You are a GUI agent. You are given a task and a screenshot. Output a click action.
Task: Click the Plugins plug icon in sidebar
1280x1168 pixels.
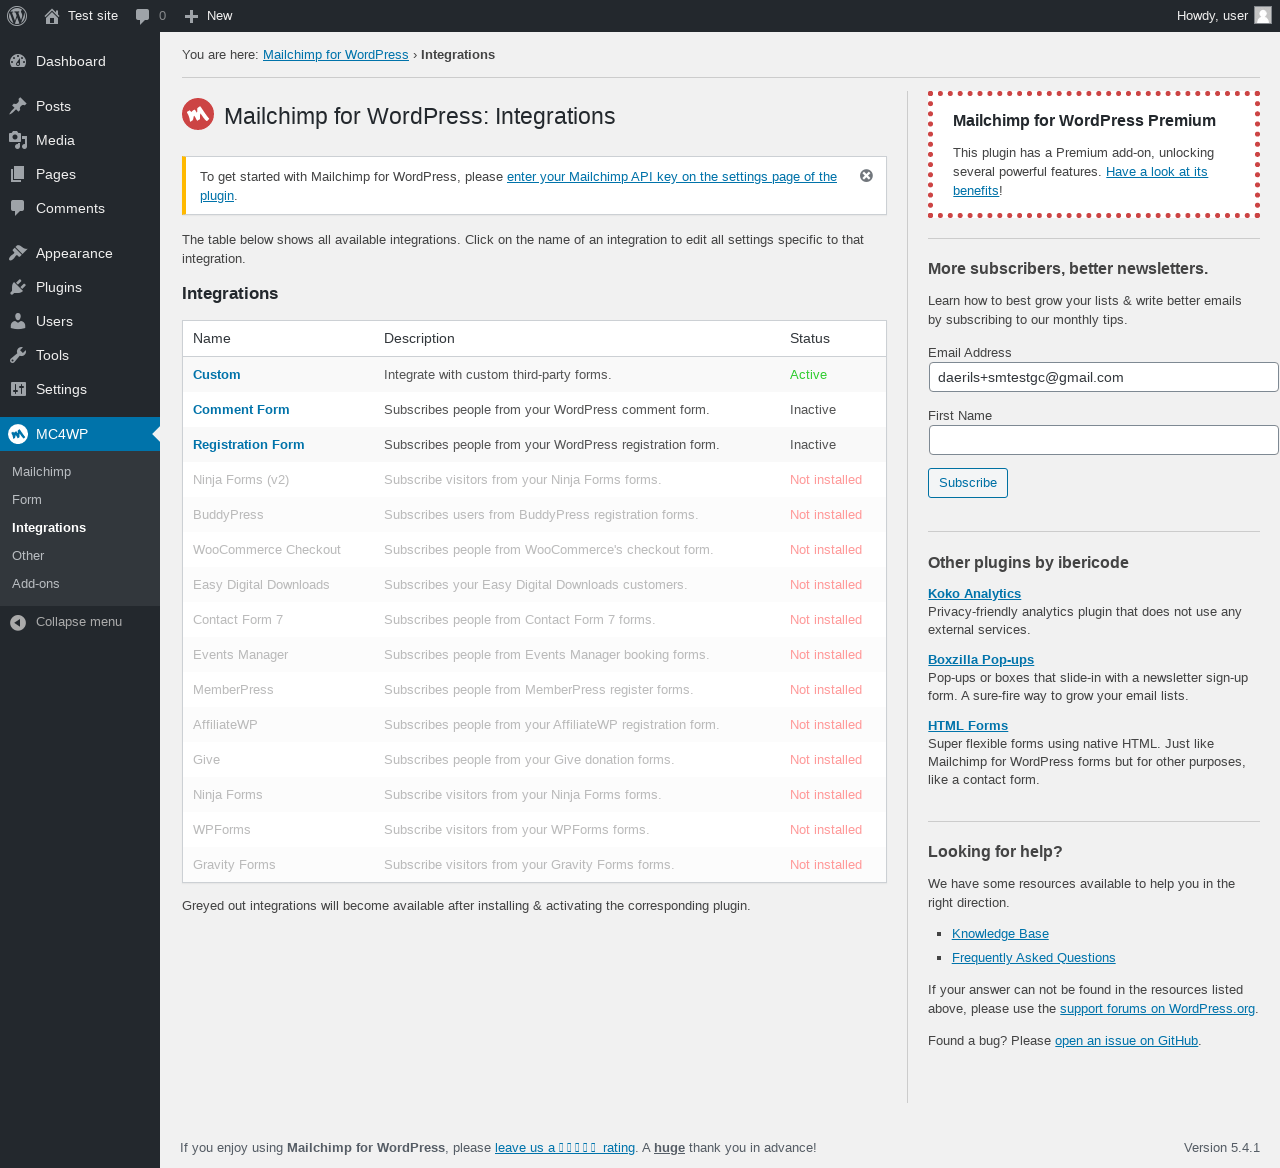pos(18,287)
